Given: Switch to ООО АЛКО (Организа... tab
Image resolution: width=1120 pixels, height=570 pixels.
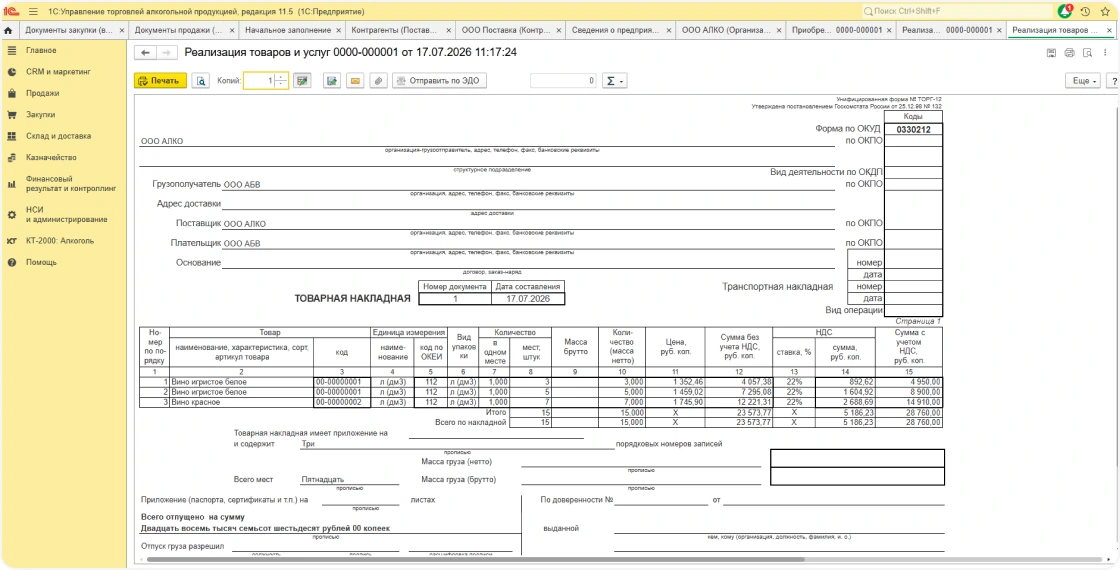Looking at the screenshot, I should tap(726, 31).
